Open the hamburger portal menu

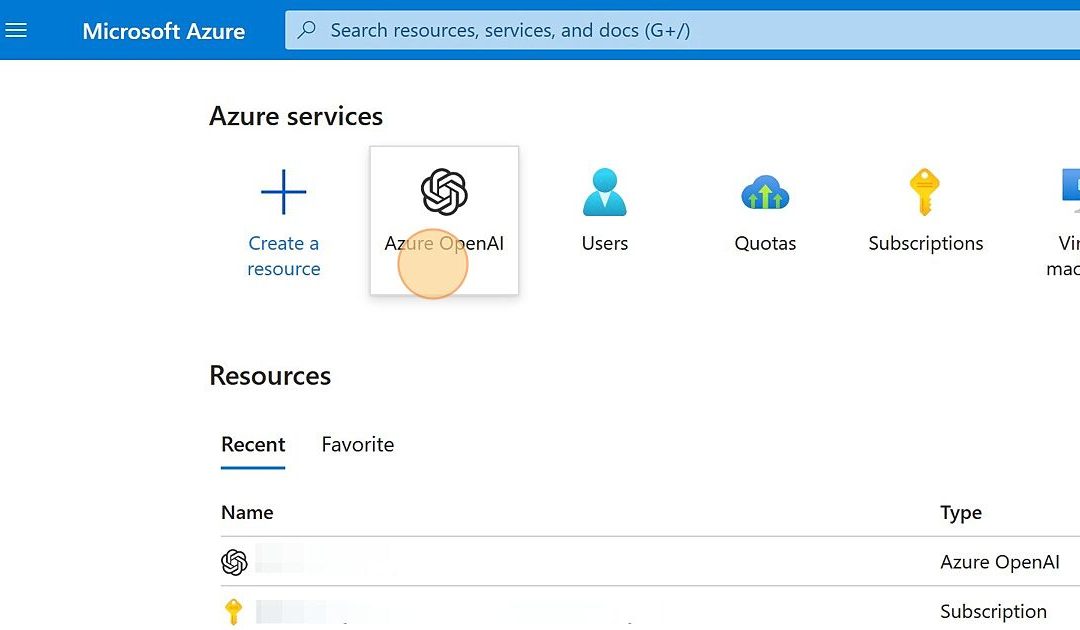click(x=16, y=30)
